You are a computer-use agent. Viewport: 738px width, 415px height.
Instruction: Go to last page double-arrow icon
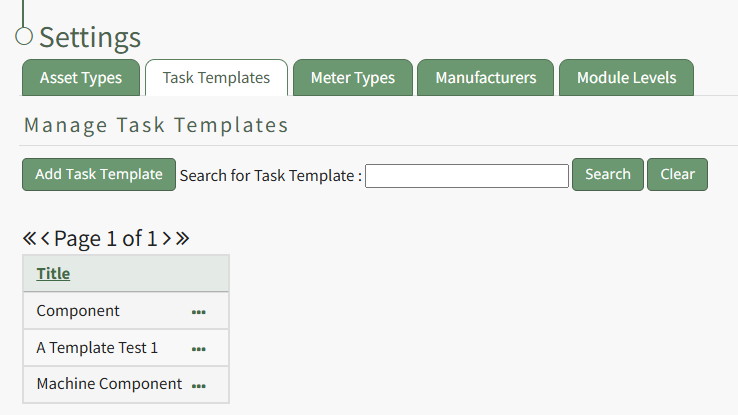182,238
